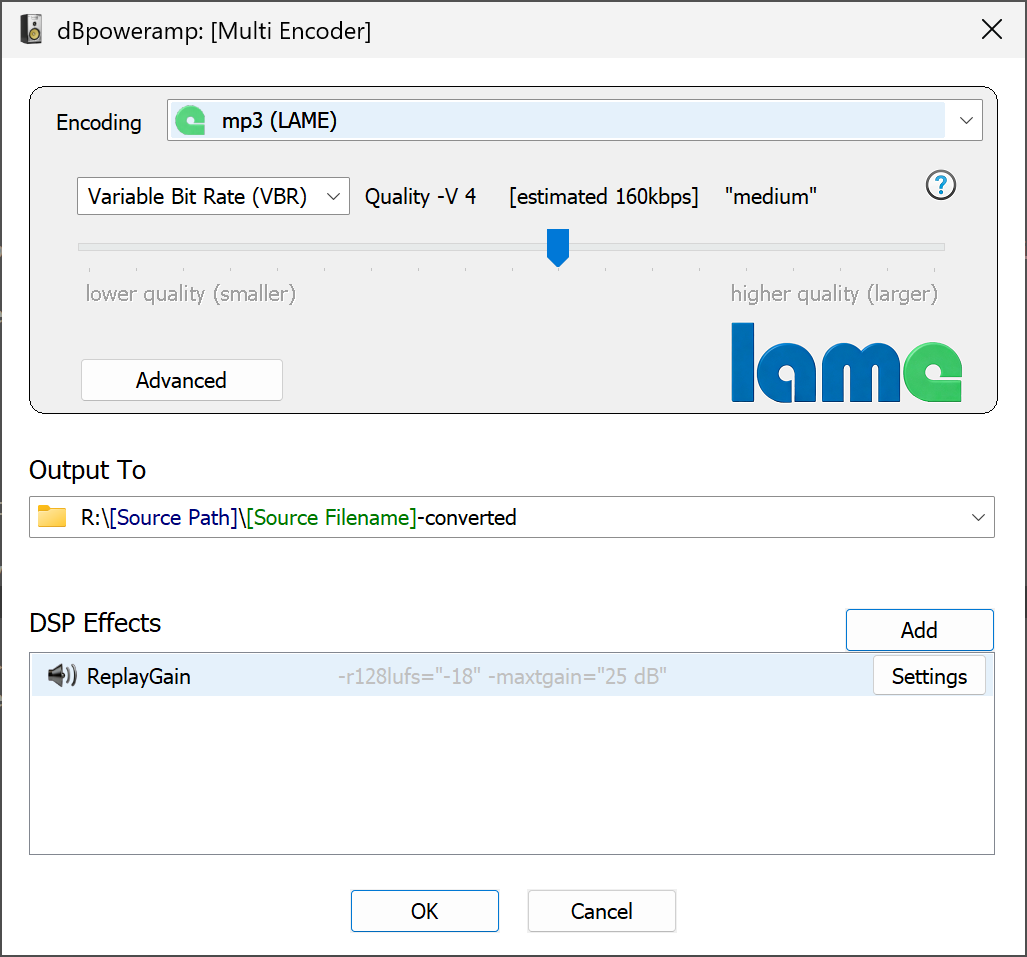Click the yellow folder icon under Output To

(51, 517)
